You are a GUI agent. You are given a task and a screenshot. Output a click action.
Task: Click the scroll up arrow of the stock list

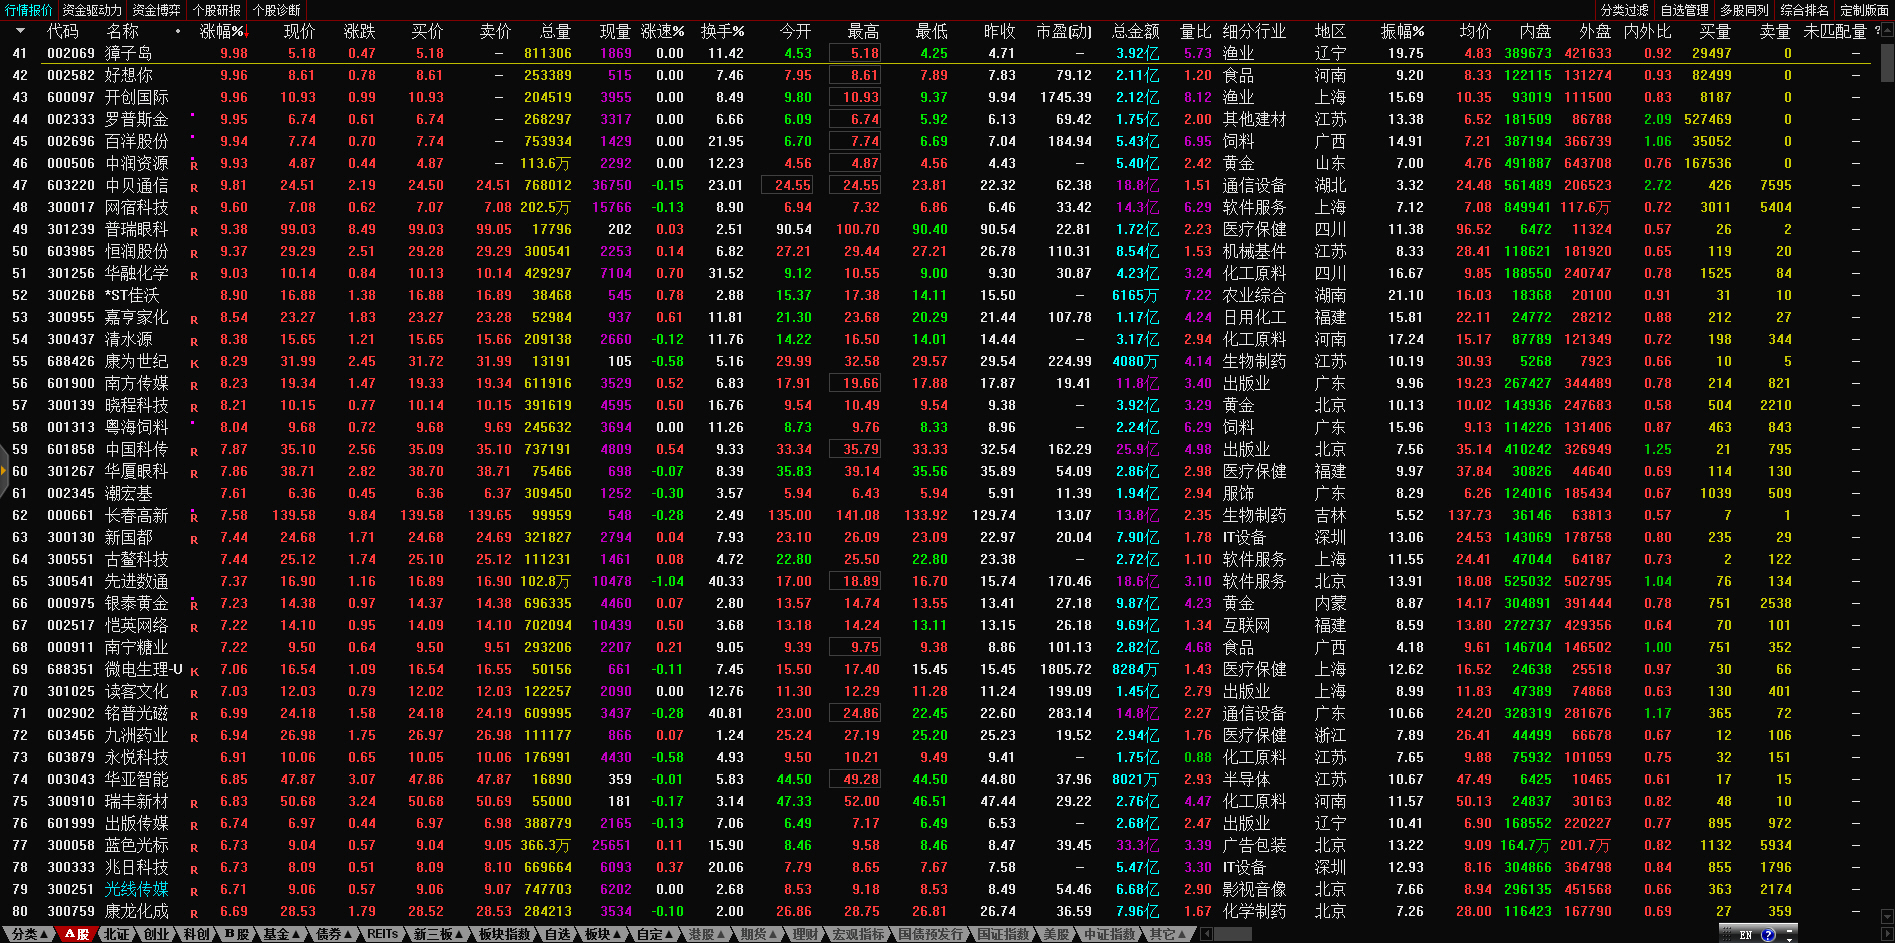(x=1887, y=31)
